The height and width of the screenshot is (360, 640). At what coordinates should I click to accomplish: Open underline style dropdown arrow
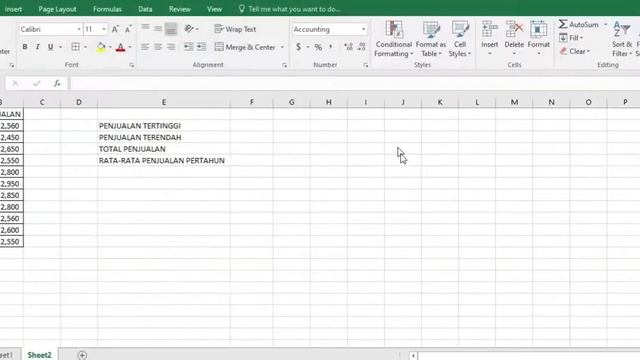[60, 47]
